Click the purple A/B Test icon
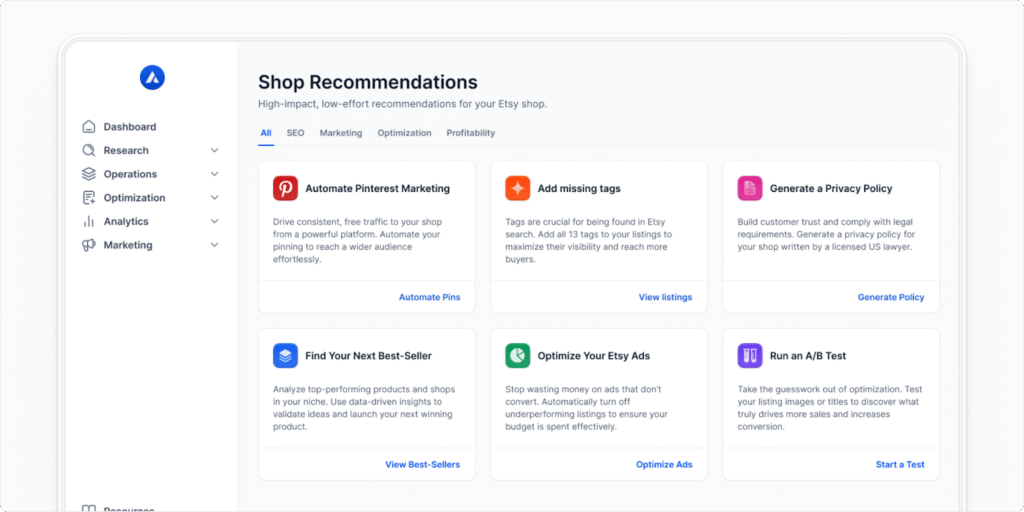Viewport: 1024px width, 512px height. pyautogui.click(x=750, y=355)
